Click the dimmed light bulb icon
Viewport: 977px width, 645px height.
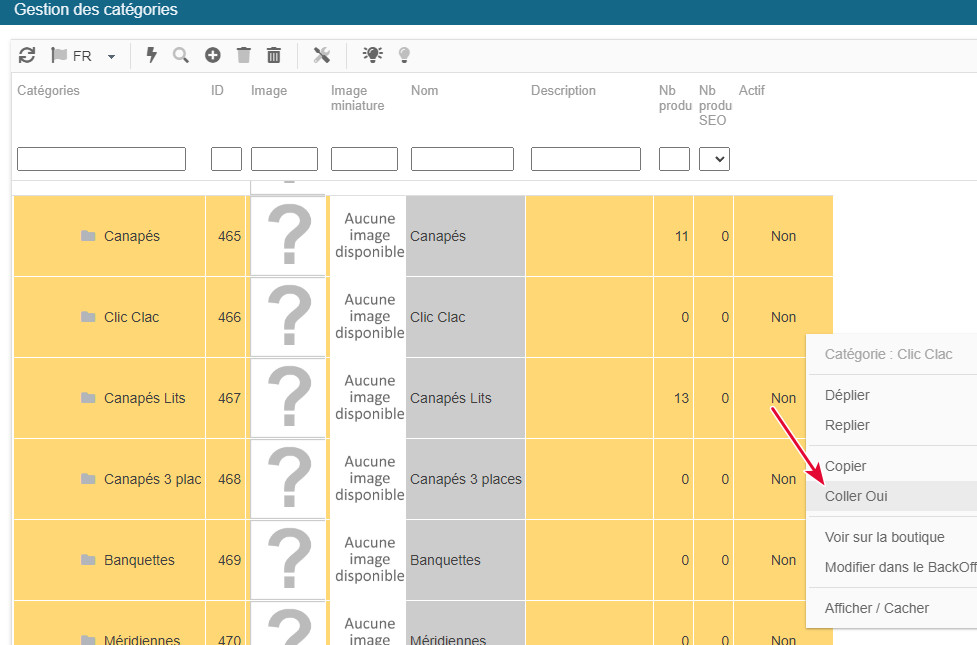pyautogui.click(x=404, y=56)
